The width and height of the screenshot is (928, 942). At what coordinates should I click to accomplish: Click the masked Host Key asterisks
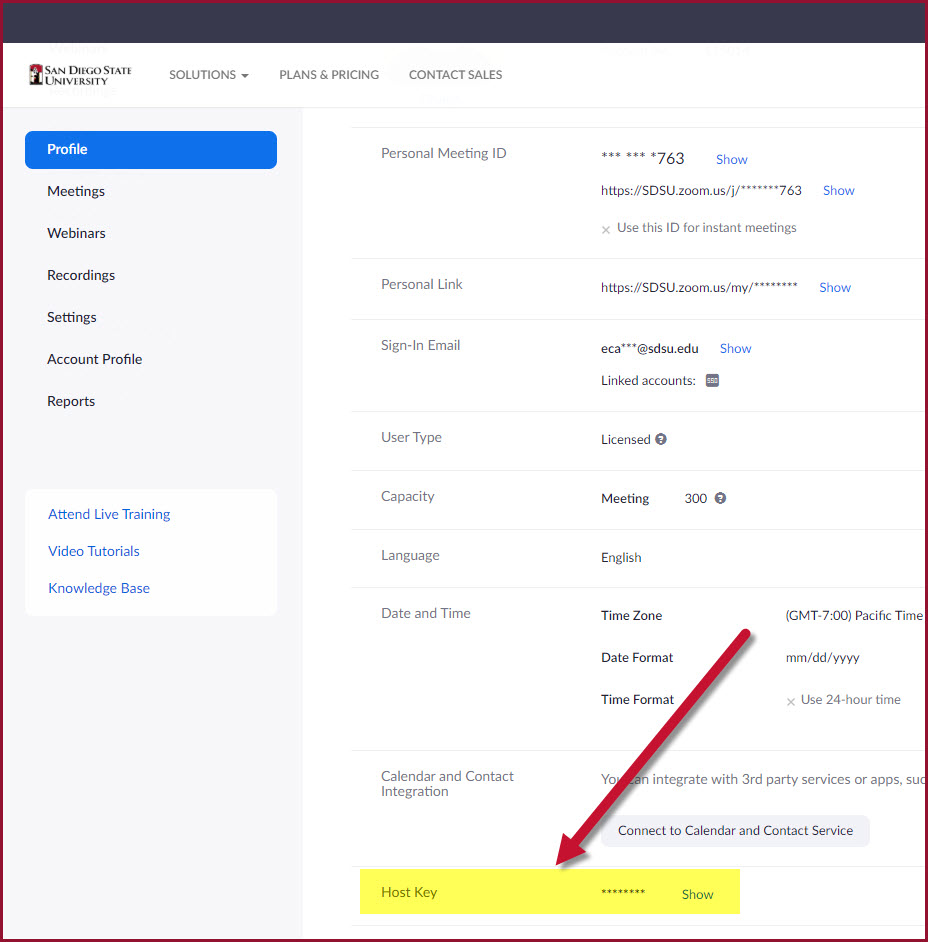[x=623, y=892]
